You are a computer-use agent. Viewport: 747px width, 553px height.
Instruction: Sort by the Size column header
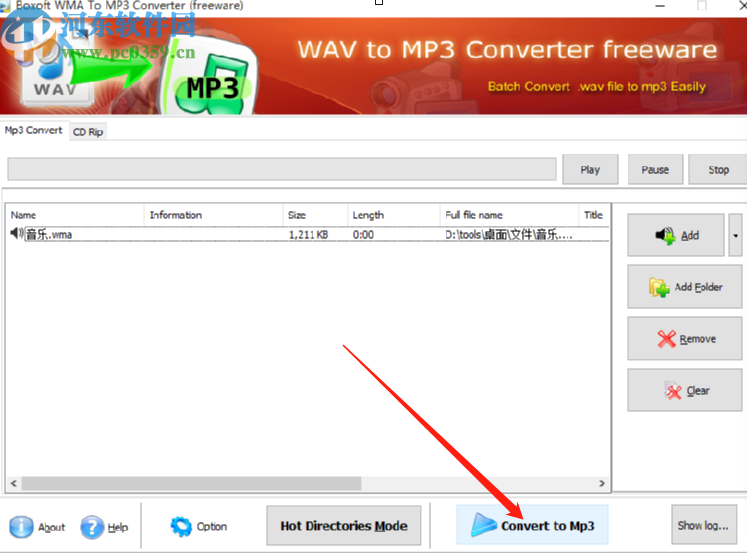click(x=315, y=215)
